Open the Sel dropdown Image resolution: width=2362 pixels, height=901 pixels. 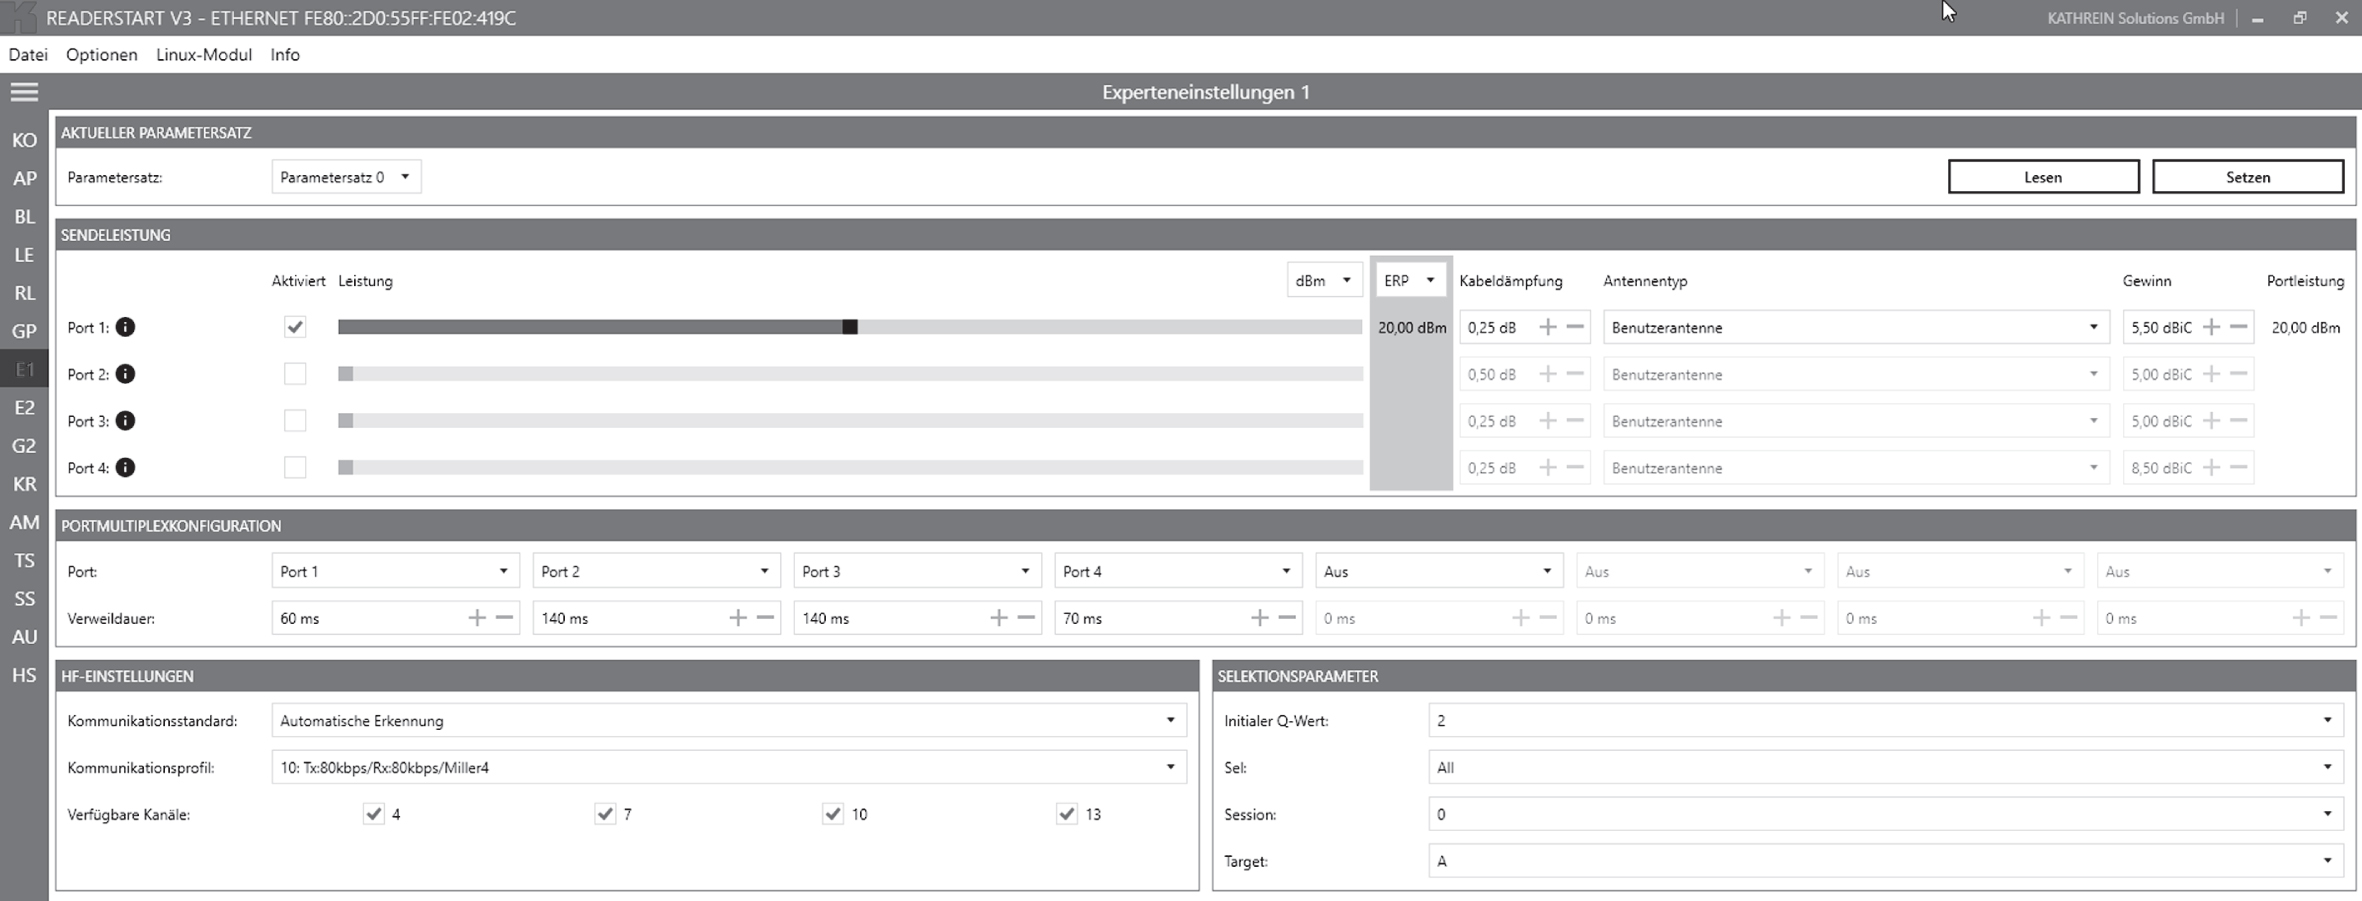(1886, 767)
